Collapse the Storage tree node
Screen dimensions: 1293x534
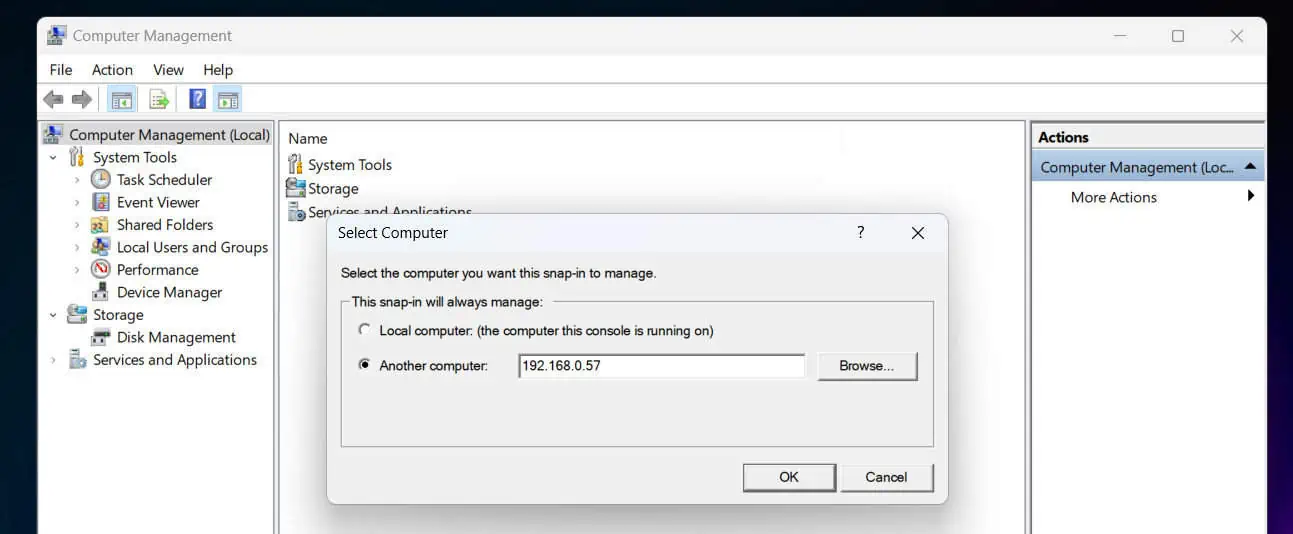tap(53, 314)
